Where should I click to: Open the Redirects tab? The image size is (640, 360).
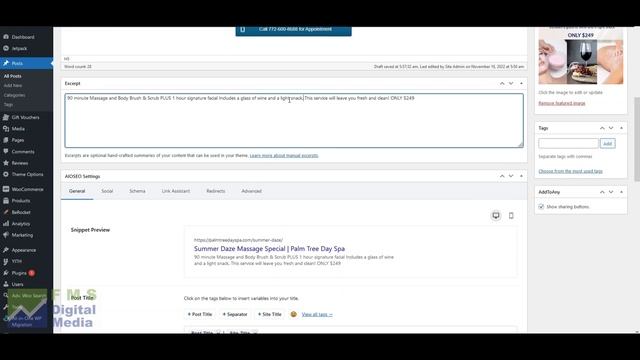(216, 191)
